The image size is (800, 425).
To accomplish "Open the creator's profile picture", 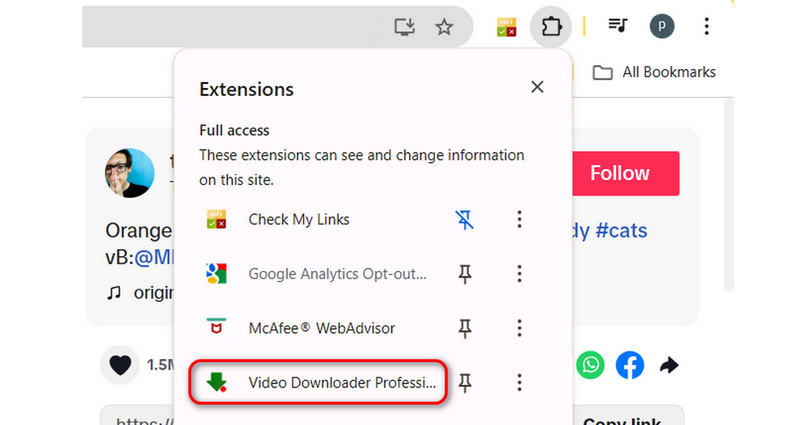I will coord(130,173).
